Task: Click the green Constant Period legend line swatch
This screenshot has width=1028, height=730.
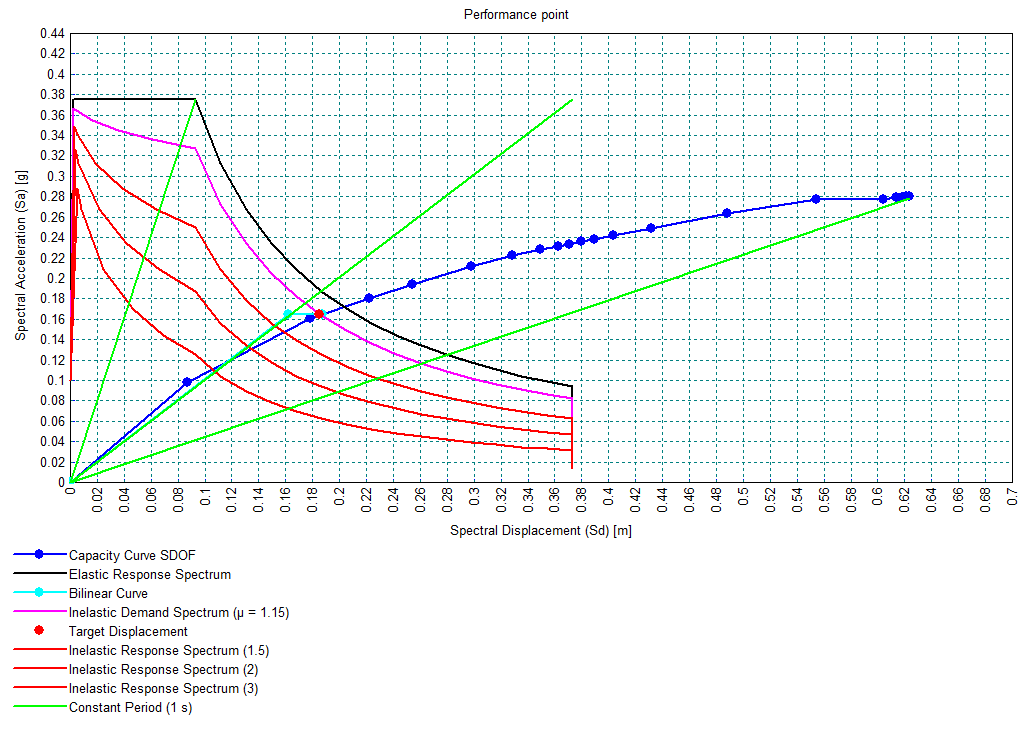Action: 38,707
